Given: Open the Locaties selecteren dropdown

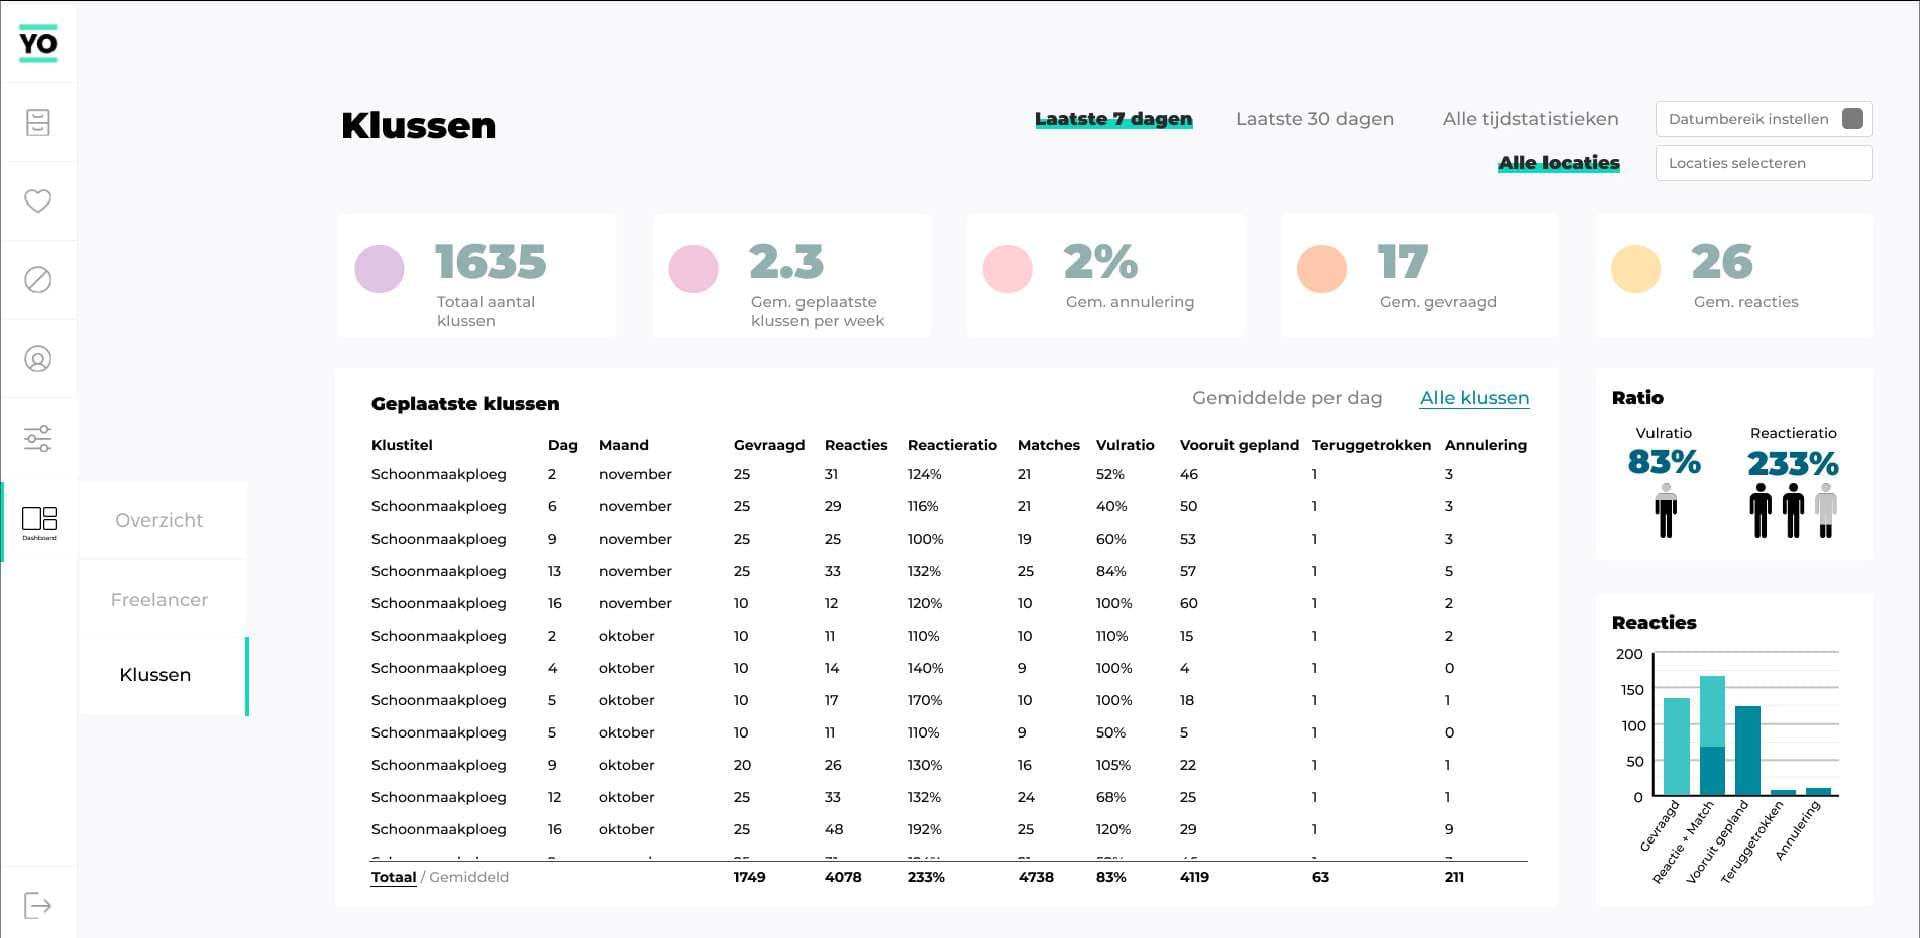Looking at the screenshot, I should tap(1763, 163).
